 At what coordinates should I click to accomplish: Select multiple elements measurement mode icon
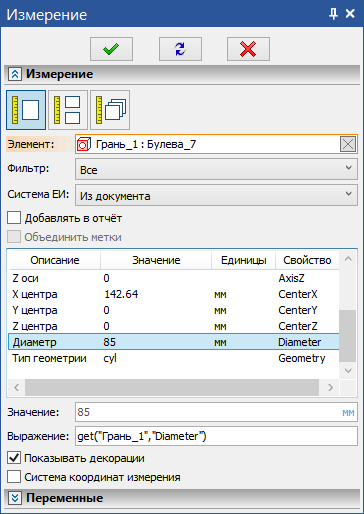[x=110, y=110]
